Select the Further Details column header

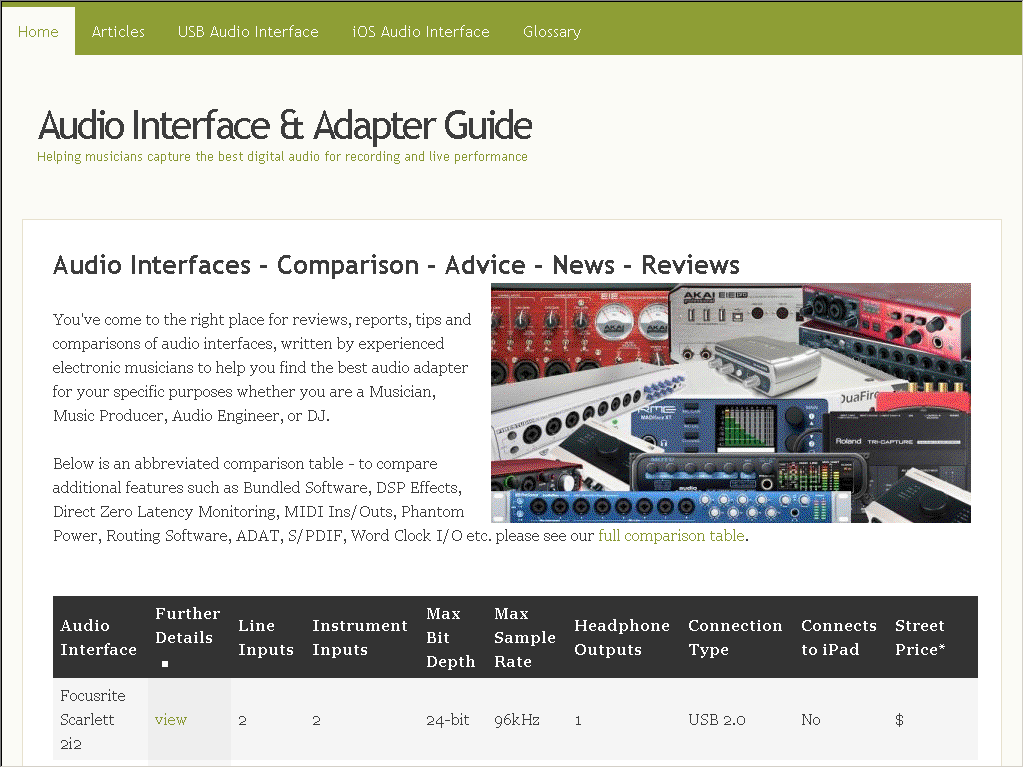[187, 637]
